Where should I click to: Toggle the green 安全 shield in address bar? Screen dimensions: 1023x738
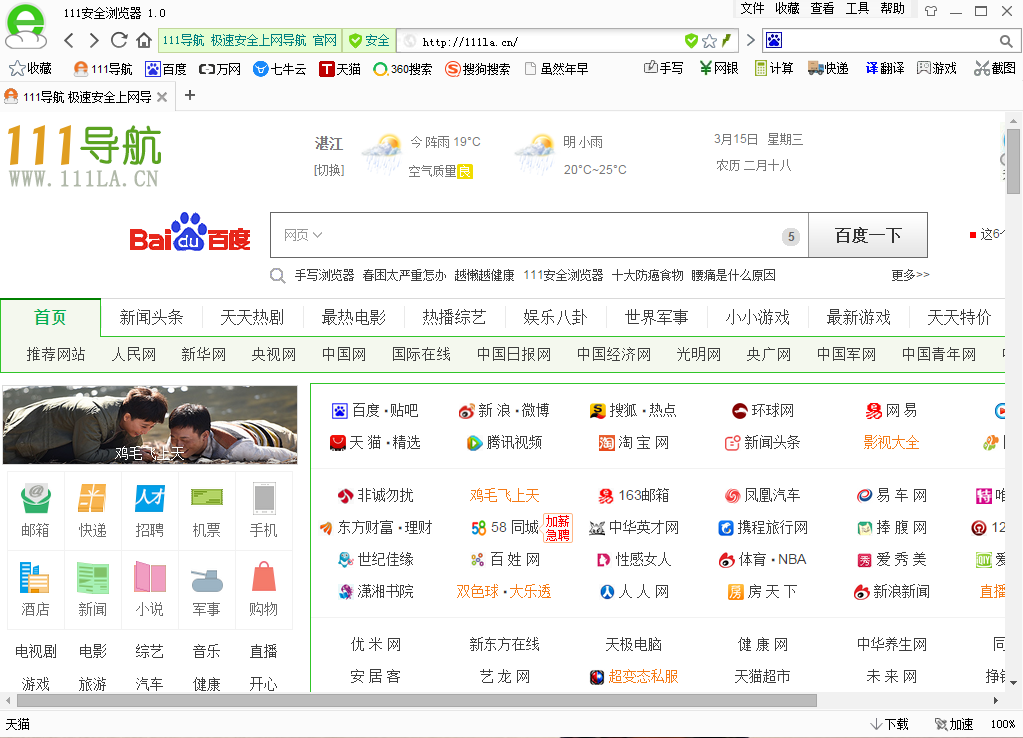368,40
